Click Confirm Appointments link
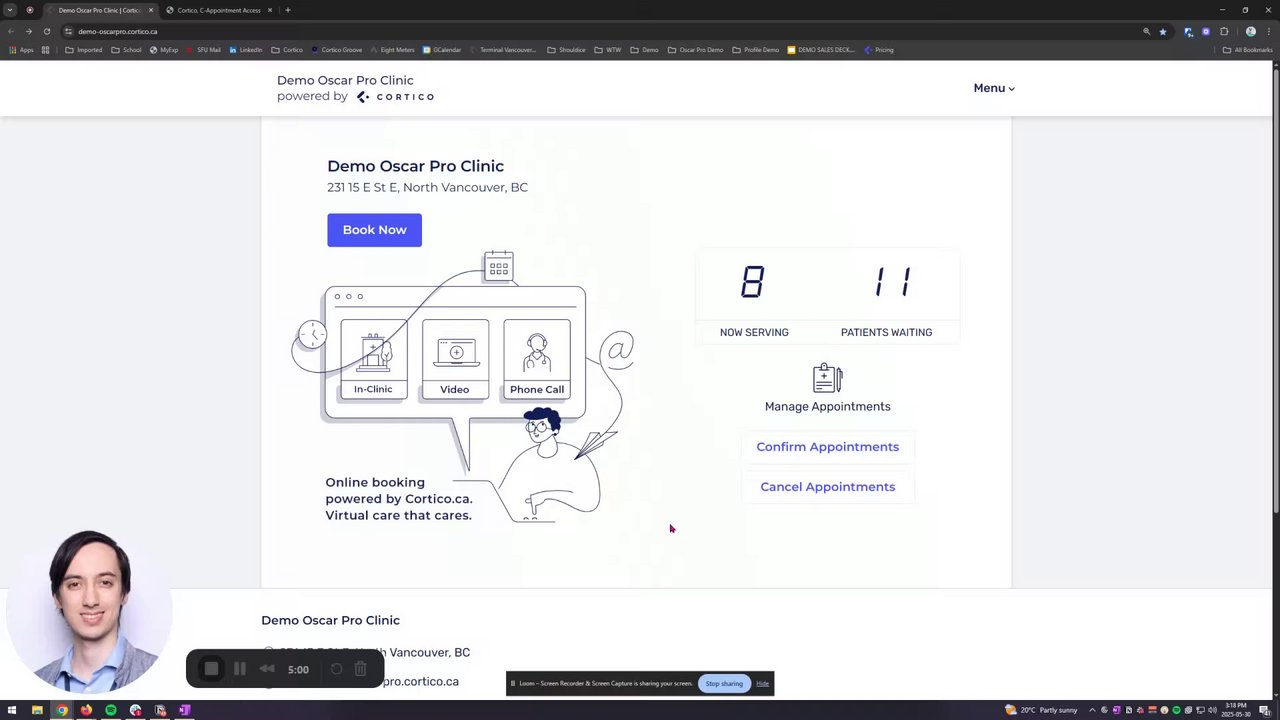The image size is (1280, 720). pyautogui.click(x=827, y=447)
